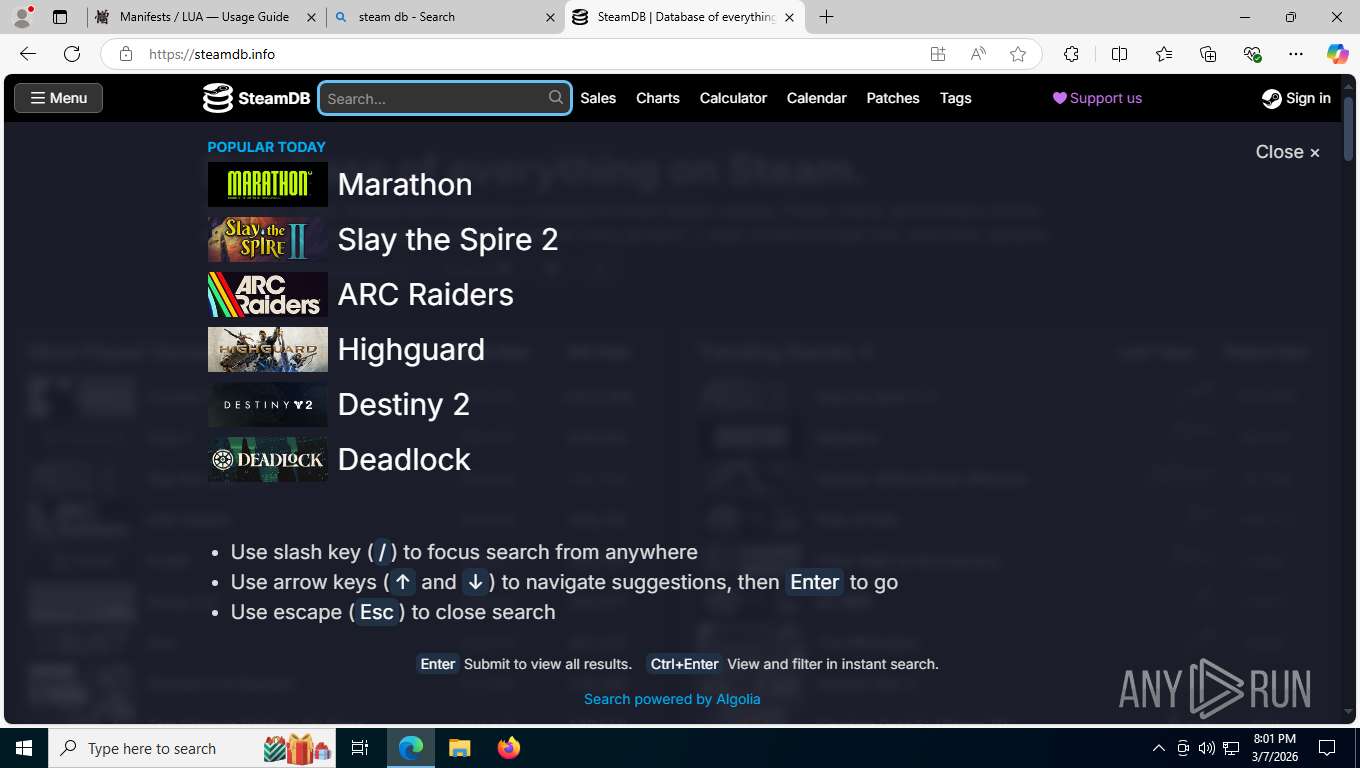Viewport: 1360px width, 768px height.
Task: Activate Read aloud icon
Action: pos(978,54)
